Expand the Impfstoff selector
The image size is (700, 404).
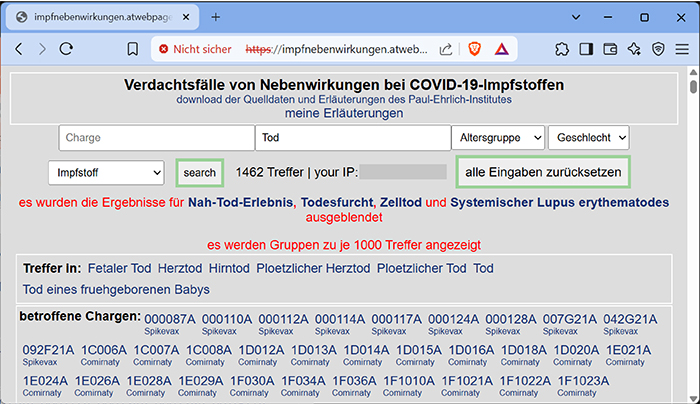tap(105, 173)
